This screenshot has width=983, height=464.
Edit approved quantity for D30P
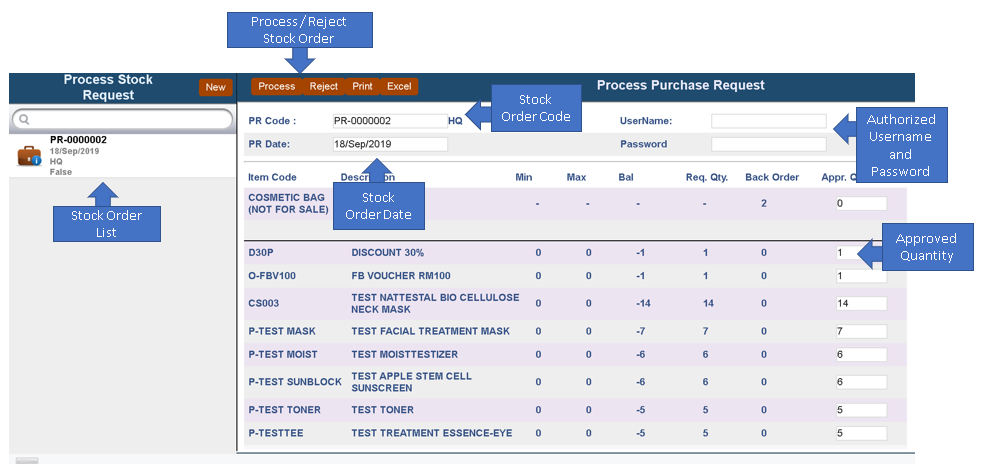pos(861,253)
